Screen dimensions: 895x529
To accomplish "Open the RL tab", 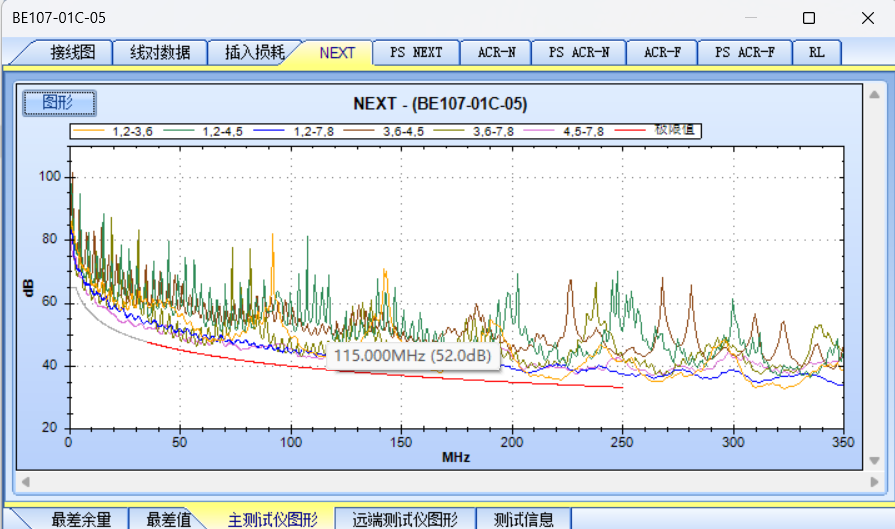I will (817, 52).
